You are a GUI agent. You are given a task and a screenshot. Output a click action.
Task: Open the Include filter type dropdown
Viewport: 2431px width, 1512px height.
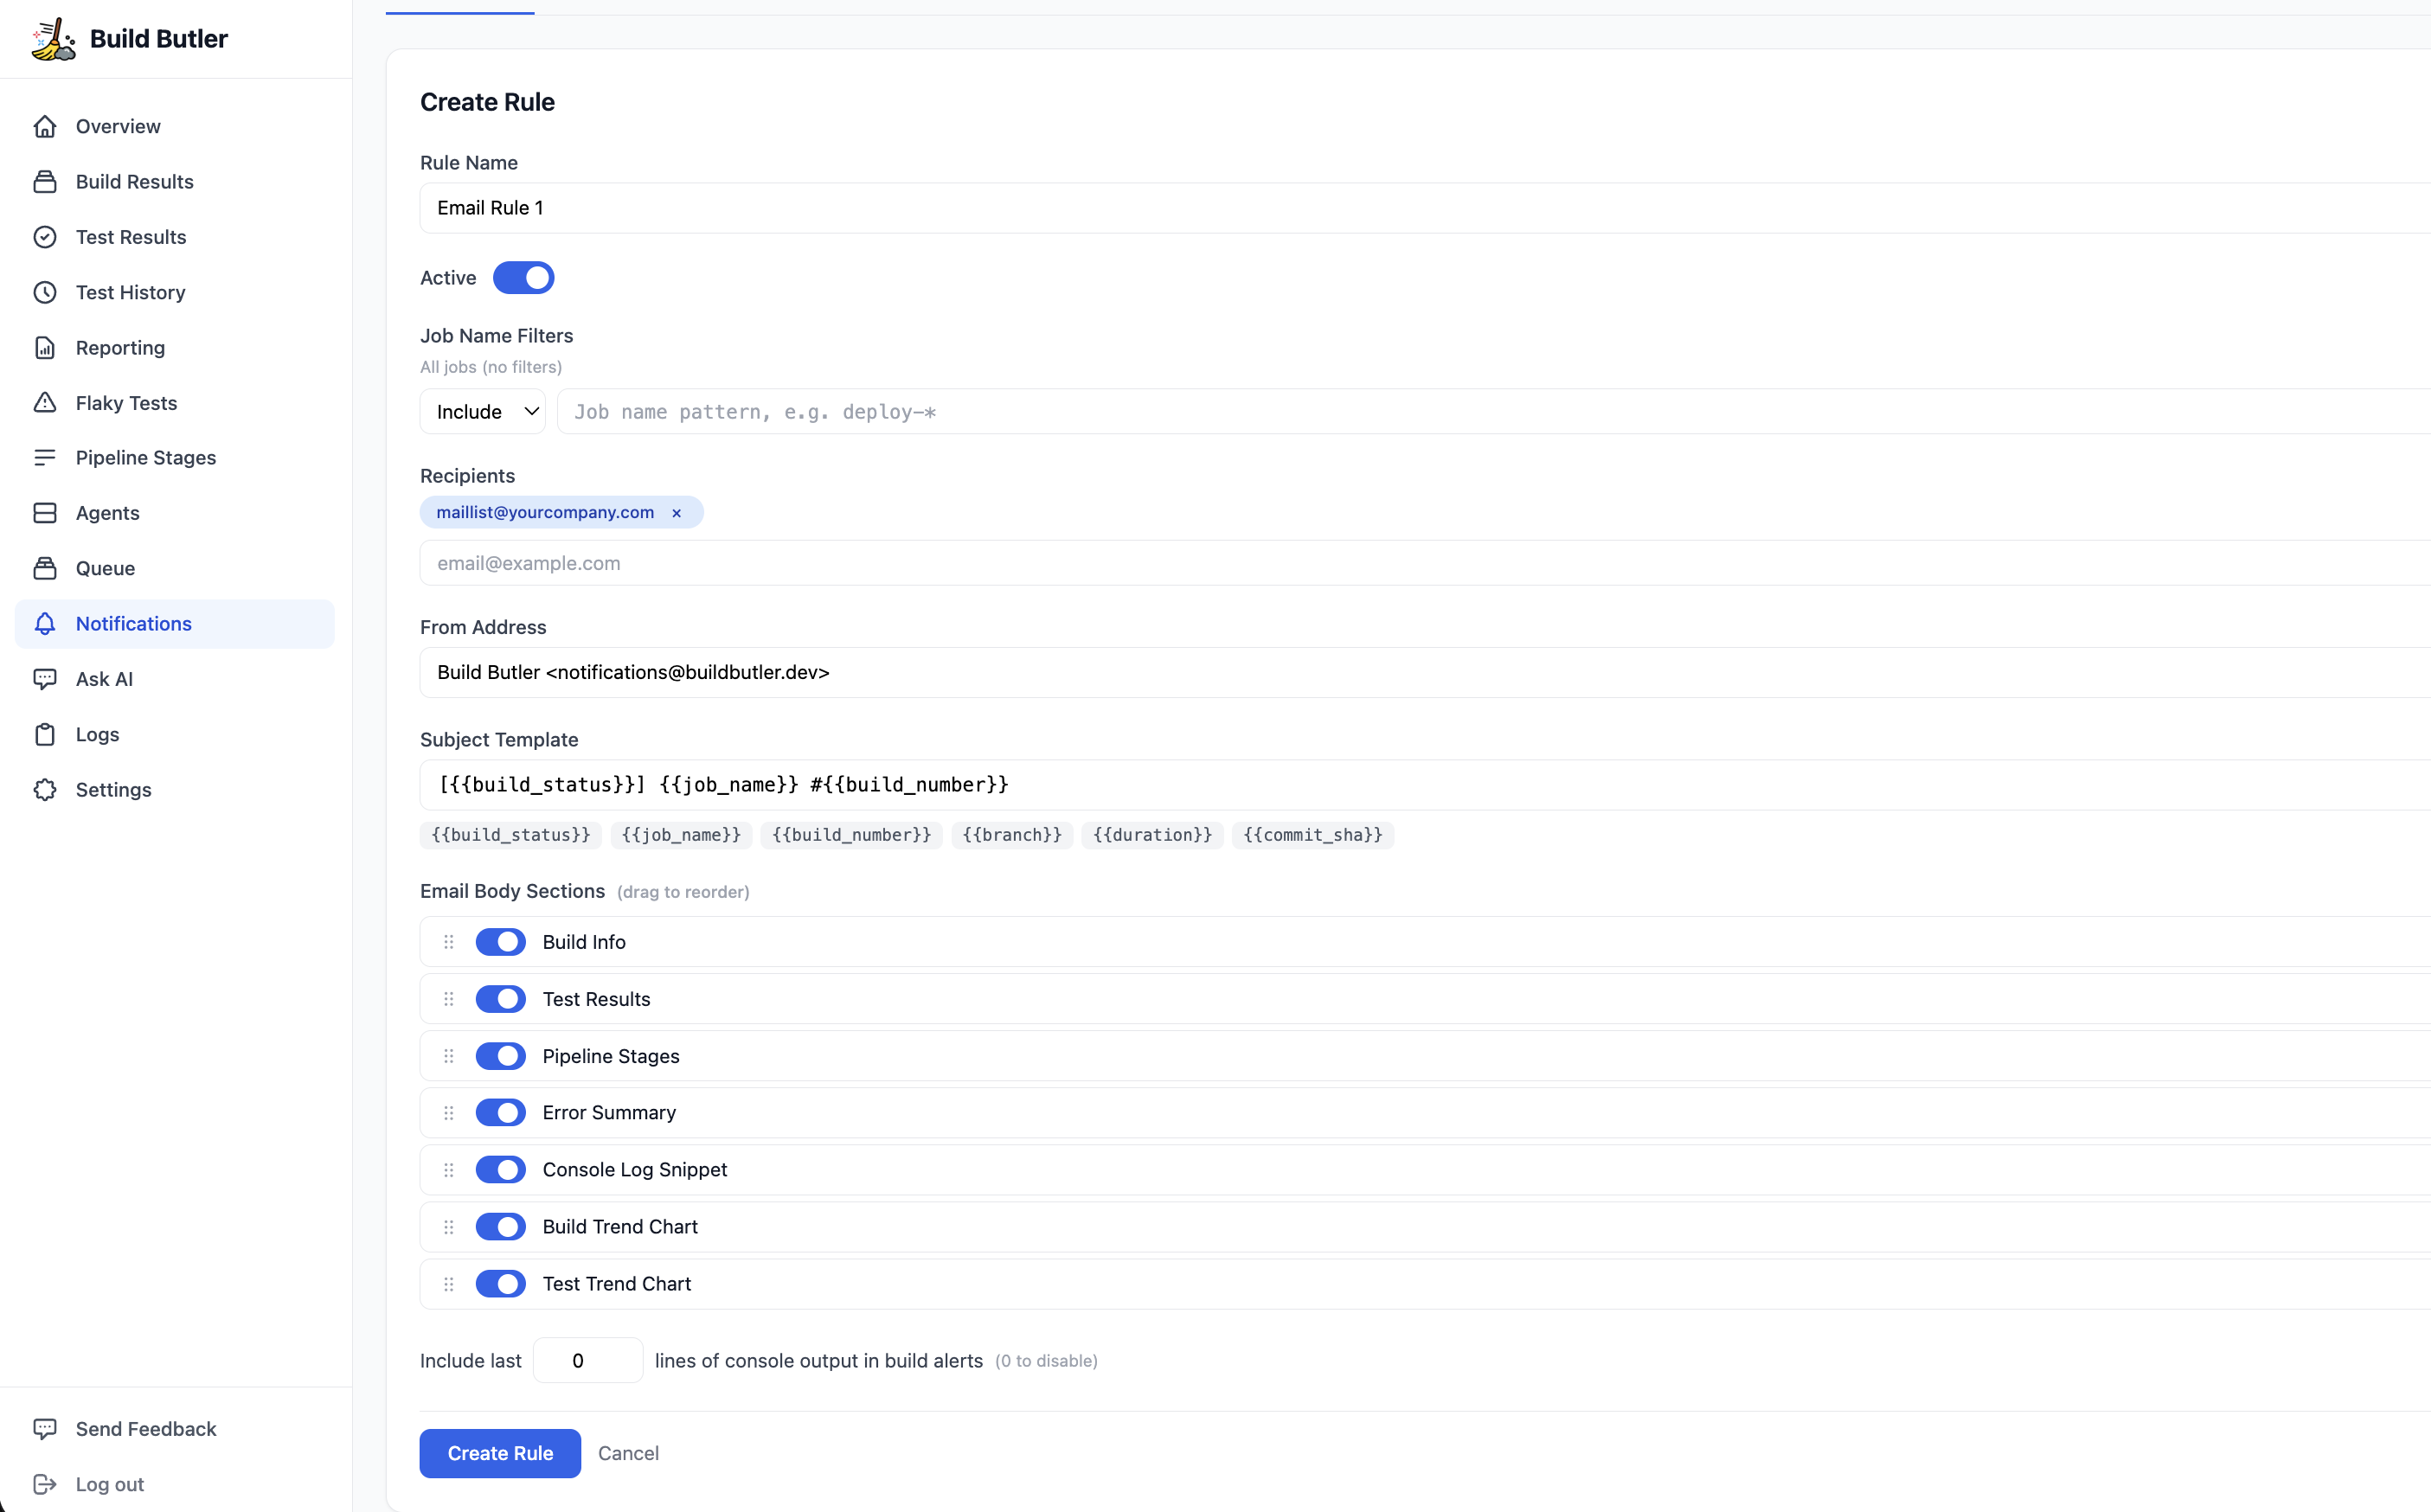[483, 412]
